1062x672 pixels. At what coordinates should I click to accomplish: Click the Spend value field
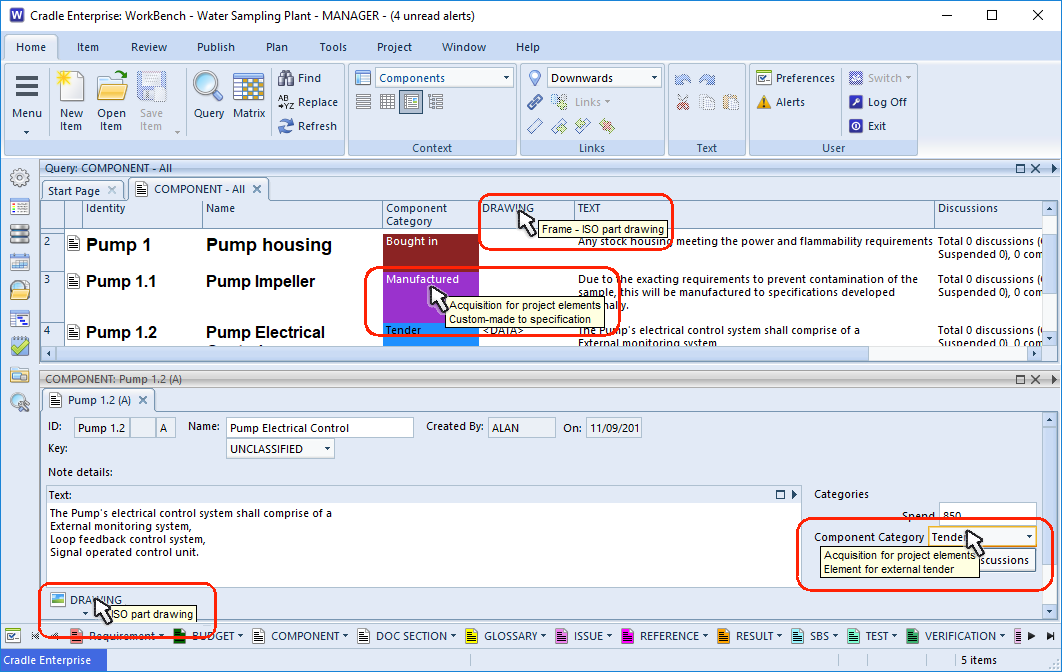pos(987,515)
